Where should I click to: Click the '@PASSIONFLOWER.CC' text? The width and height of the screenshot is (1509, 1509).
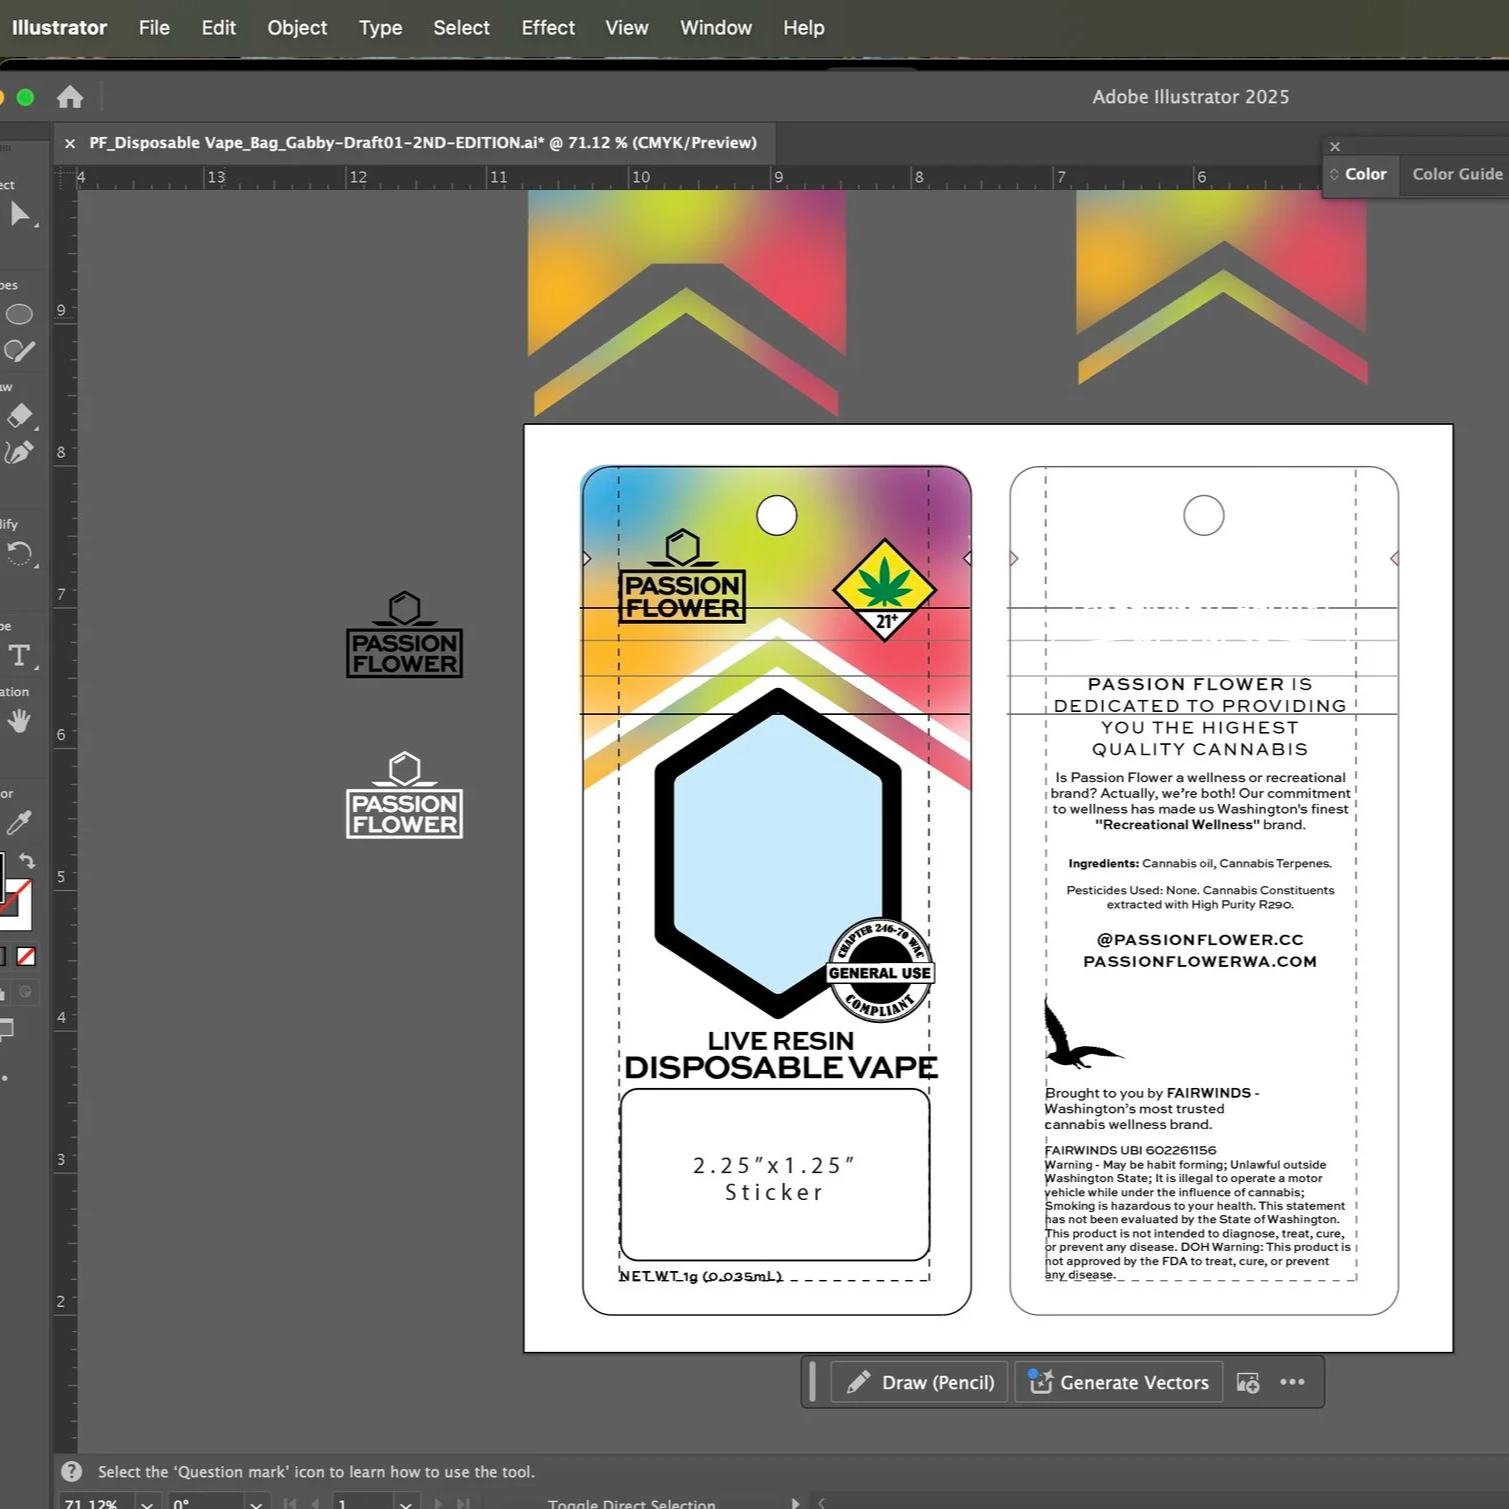[x=1200, y=939]
